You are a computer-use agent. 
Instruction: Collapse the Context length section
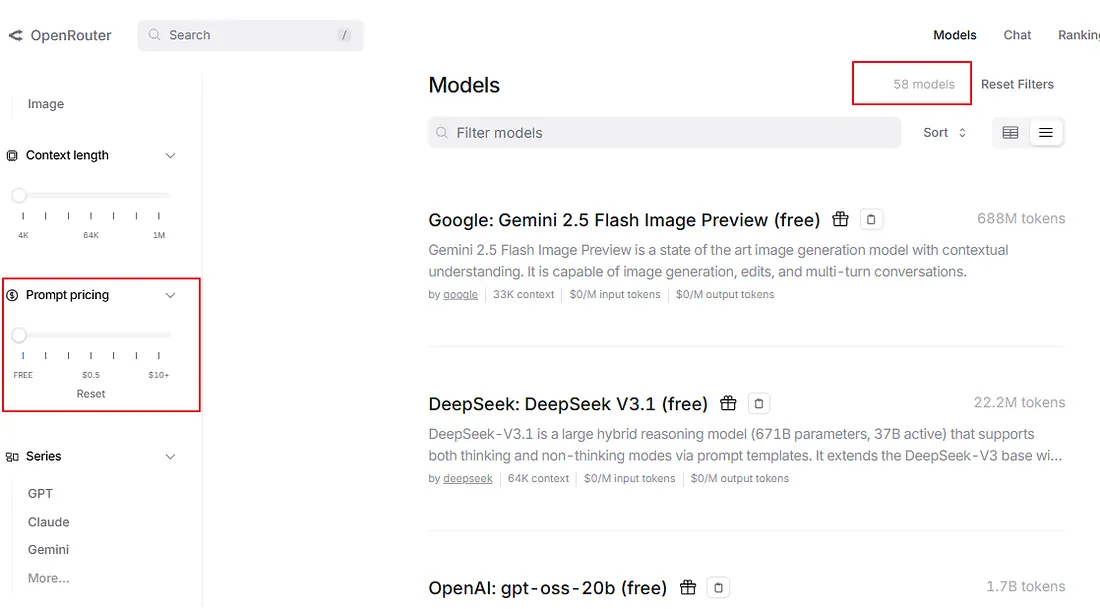(x=170, y=156)
